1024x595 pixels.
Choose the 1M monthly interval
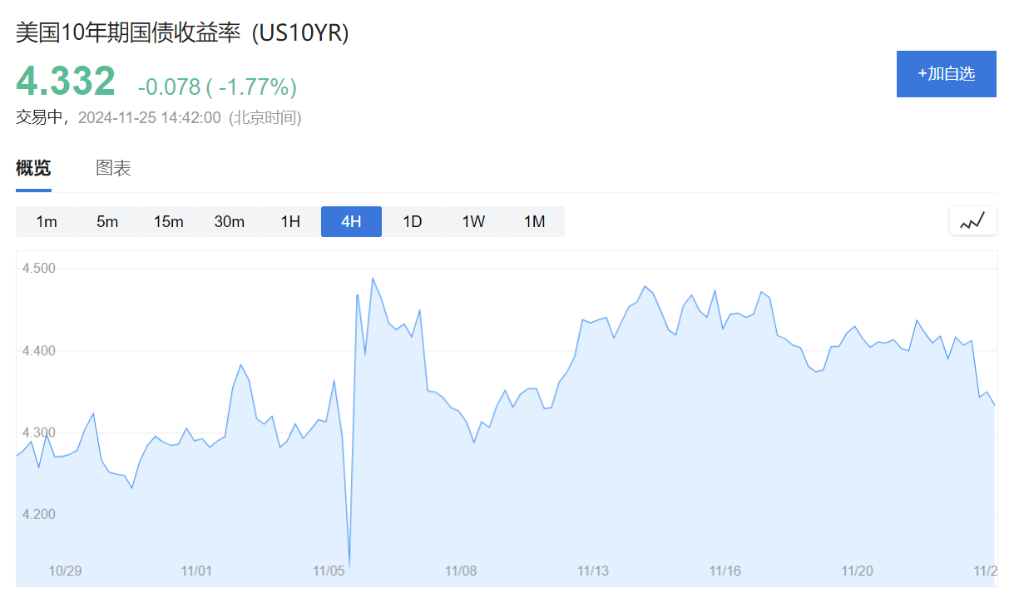click(x=534, y=222)
